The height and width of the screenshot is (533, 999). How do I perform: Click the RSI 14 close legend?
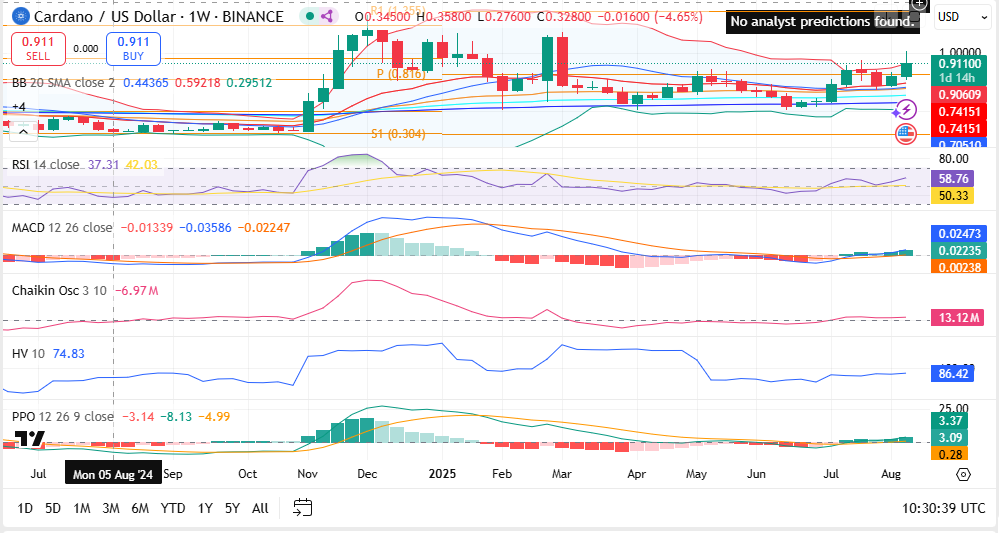pos(45,165)
